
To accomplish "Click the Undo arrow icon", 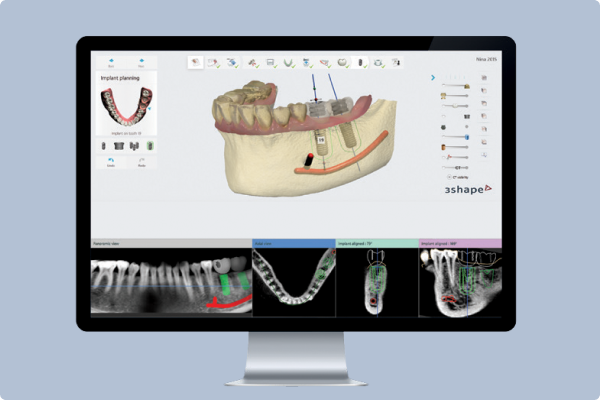I will pos(109,162).
